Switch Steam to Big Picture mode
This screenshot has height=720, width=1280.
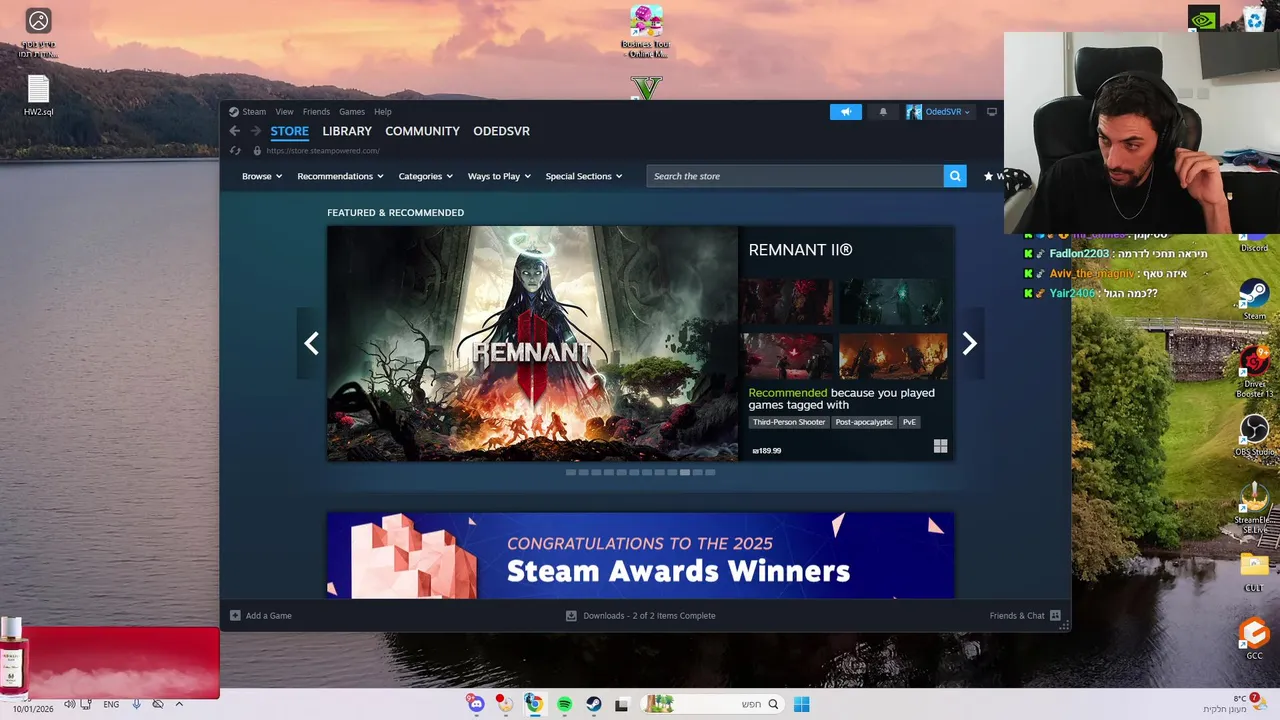point(992,112)
